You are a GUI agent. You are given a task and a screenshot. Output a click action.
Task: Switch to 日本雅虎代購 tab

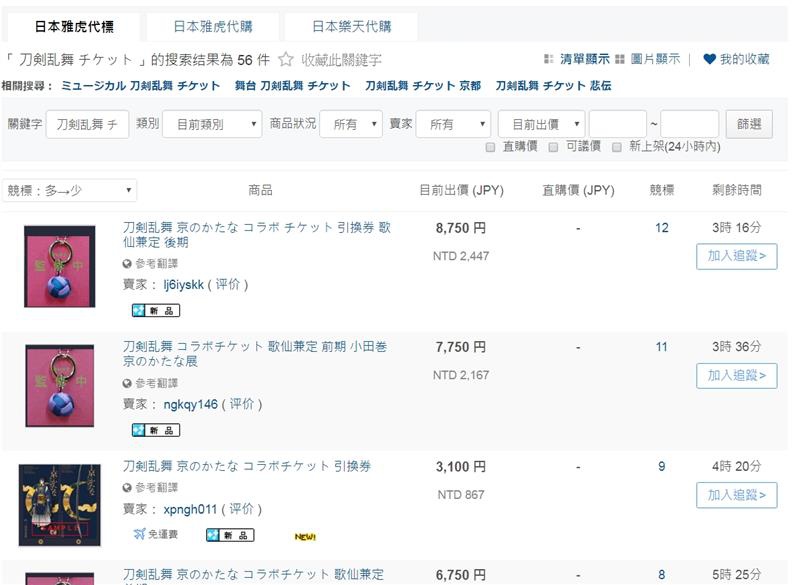pos(213,27)
